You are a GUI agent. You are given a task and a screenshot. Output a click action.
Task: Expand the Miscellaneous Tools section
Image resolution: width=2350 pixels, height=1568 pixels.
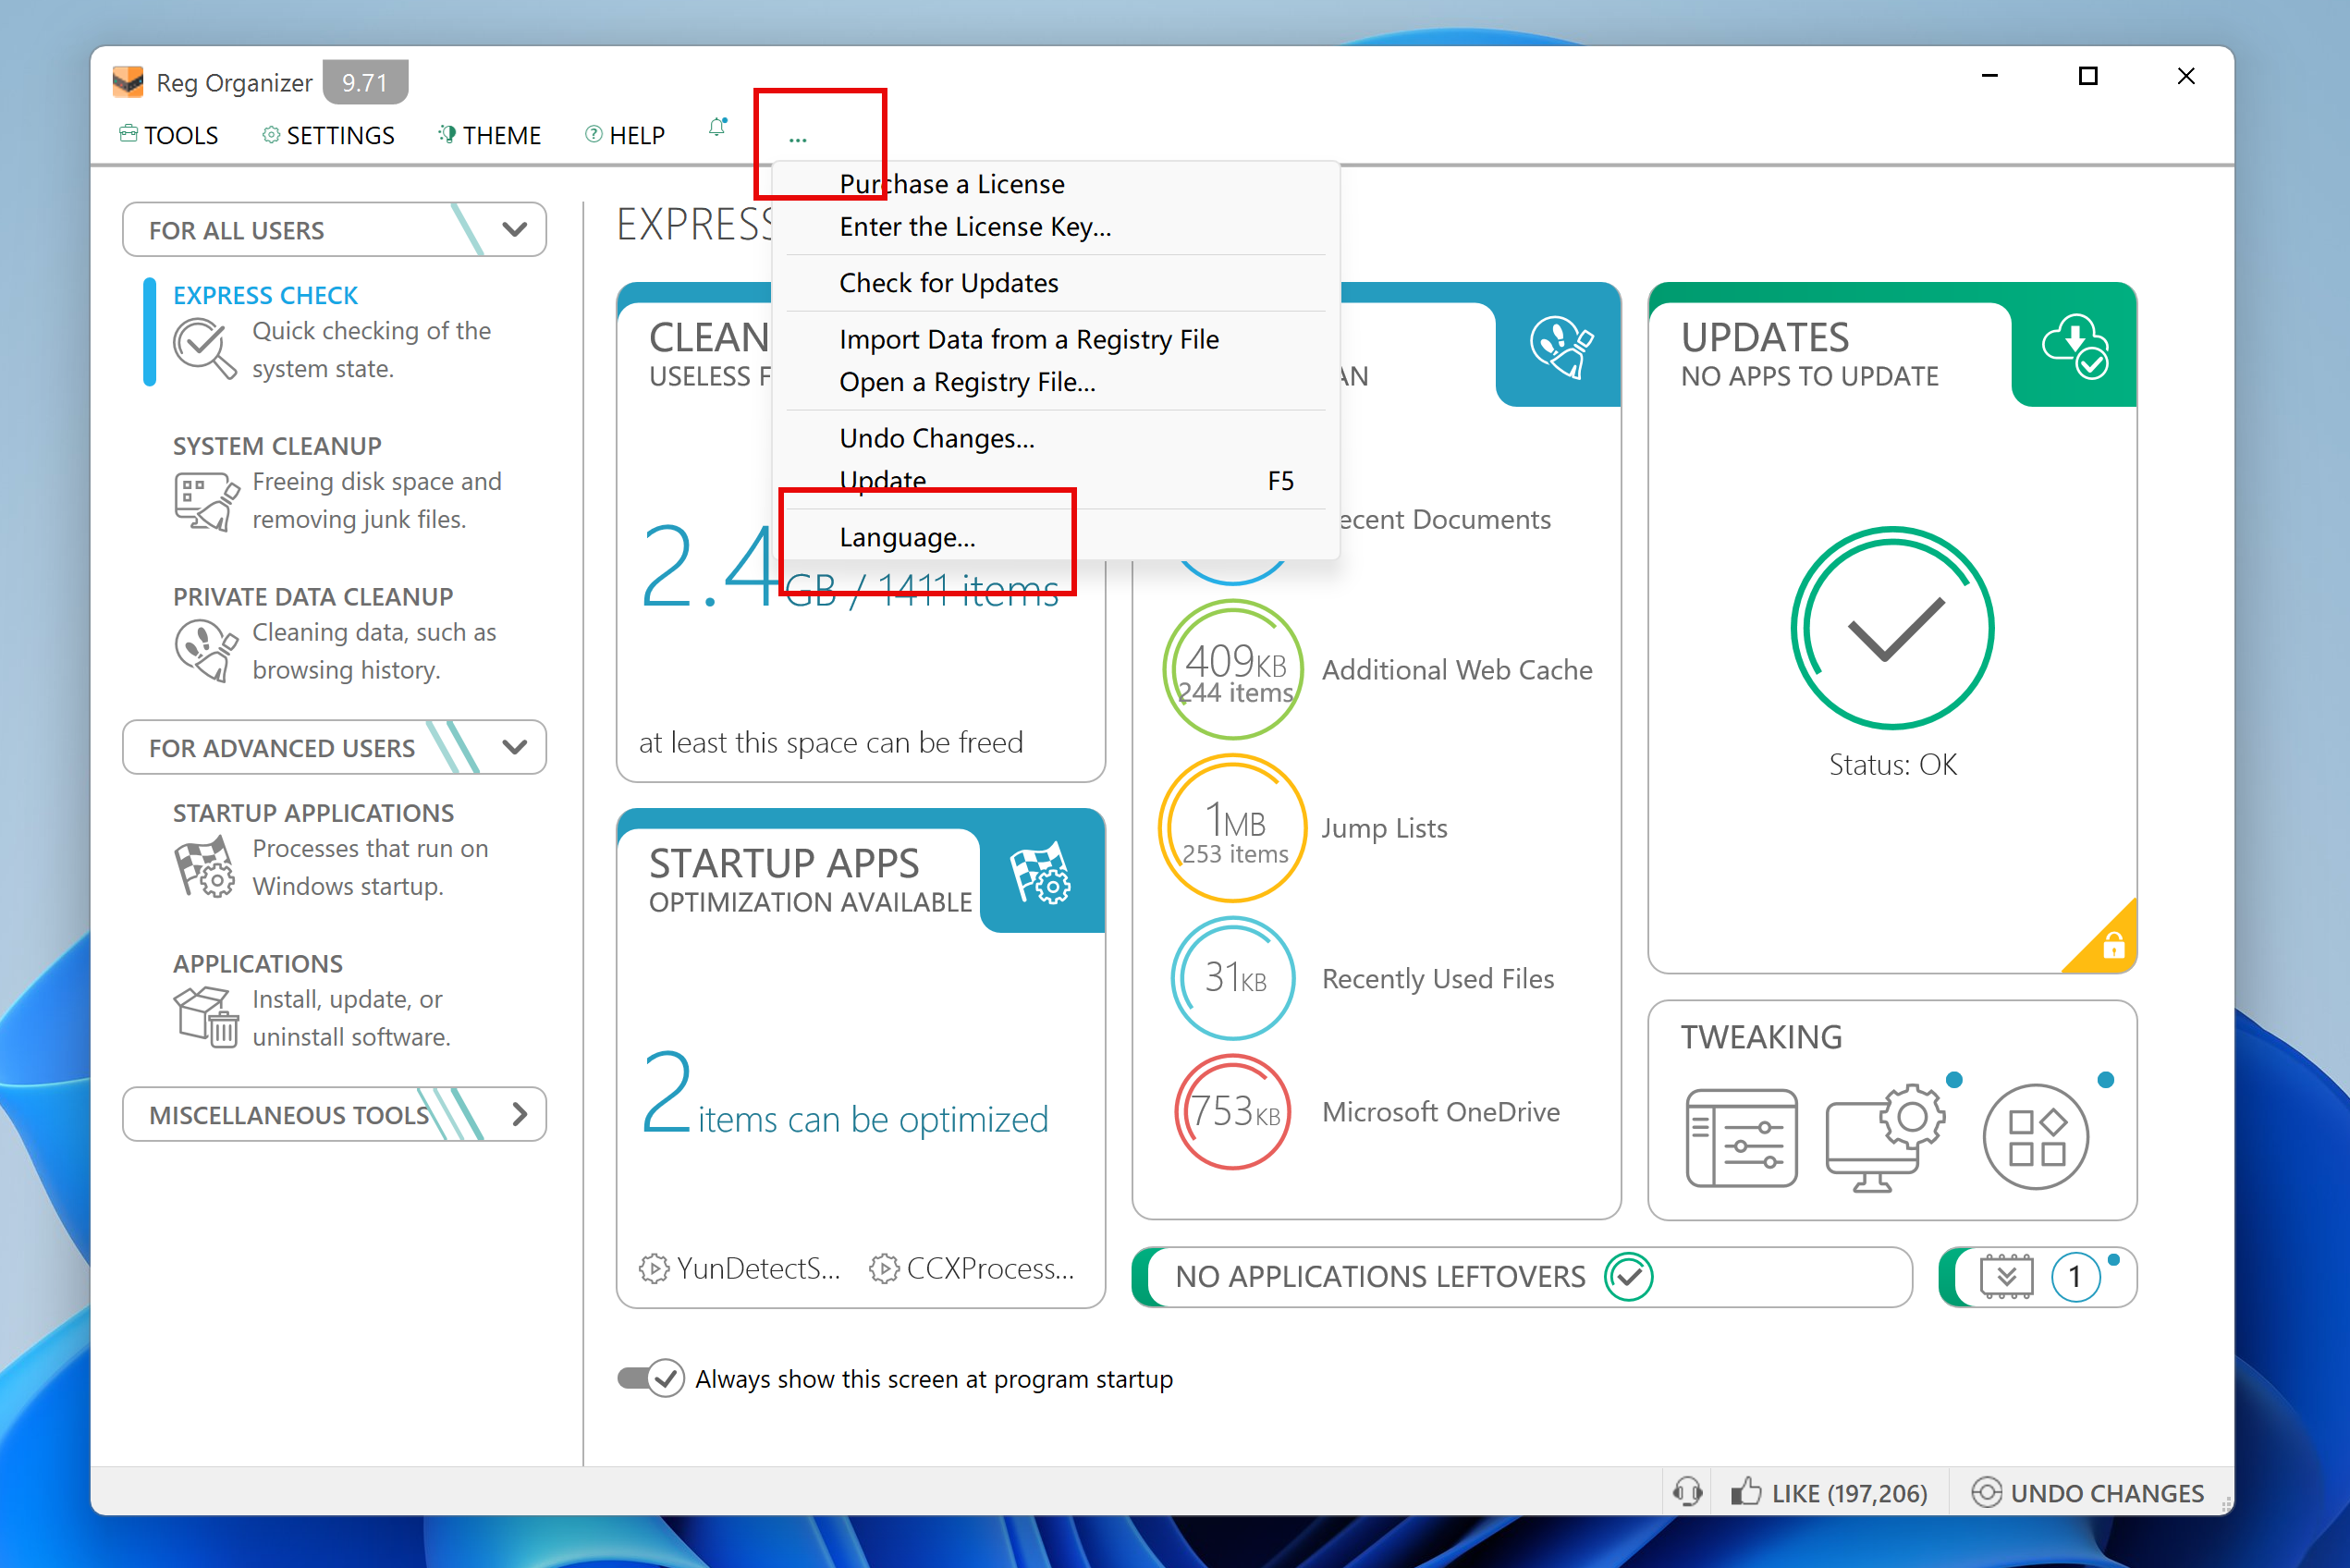click(x=519, y=1114)
